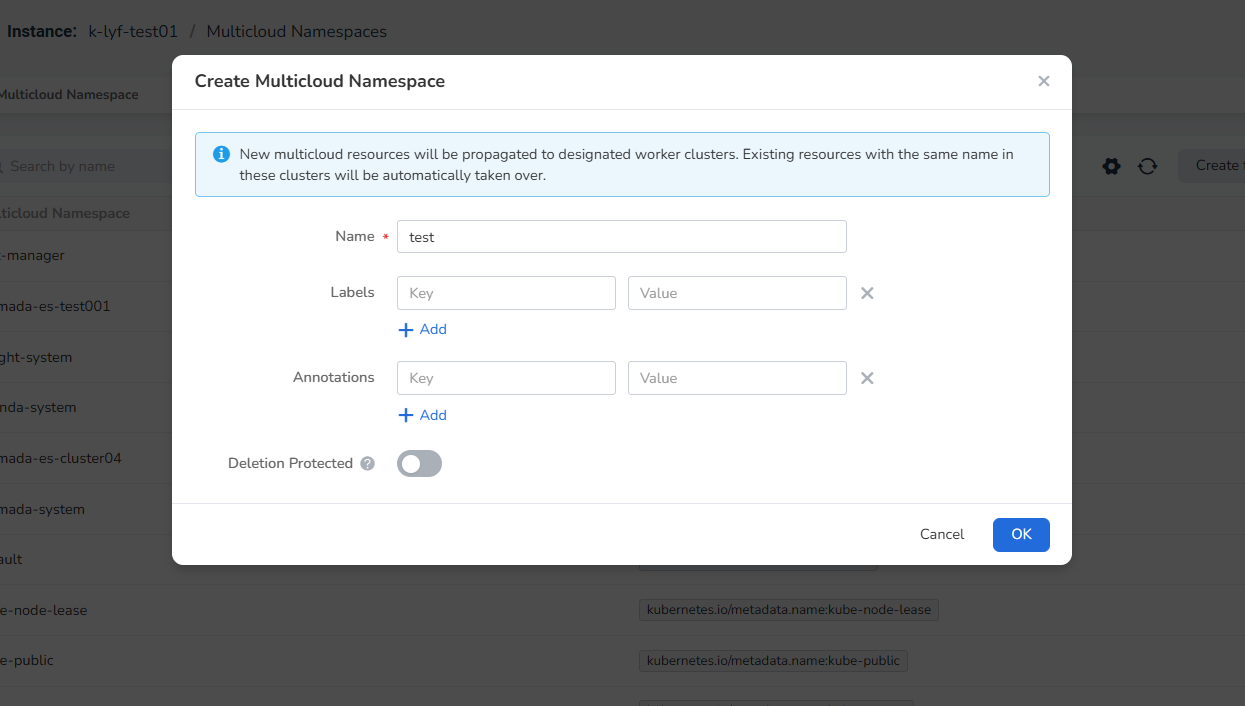This screenshot has height=706, width=1245.
Task: Focus the Labels Value field
Action: click(737, 293)
